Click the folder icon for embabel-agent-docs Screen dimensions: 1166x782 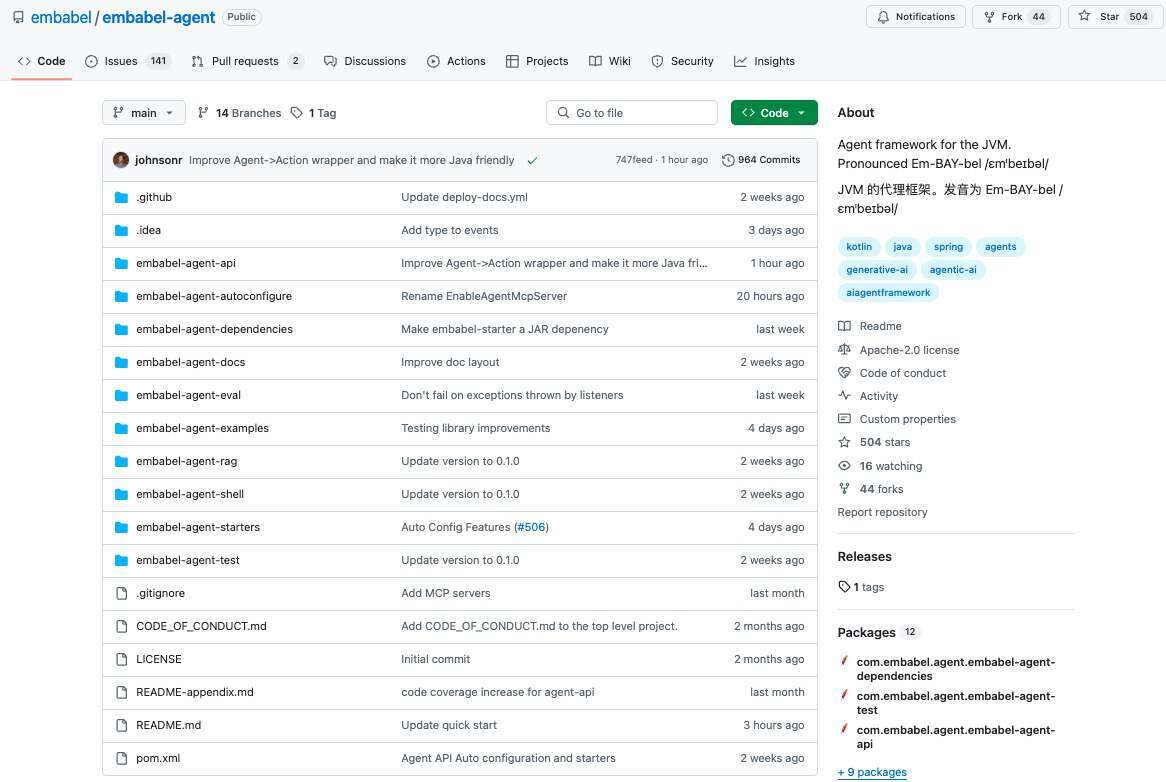(x=121, y=363)
